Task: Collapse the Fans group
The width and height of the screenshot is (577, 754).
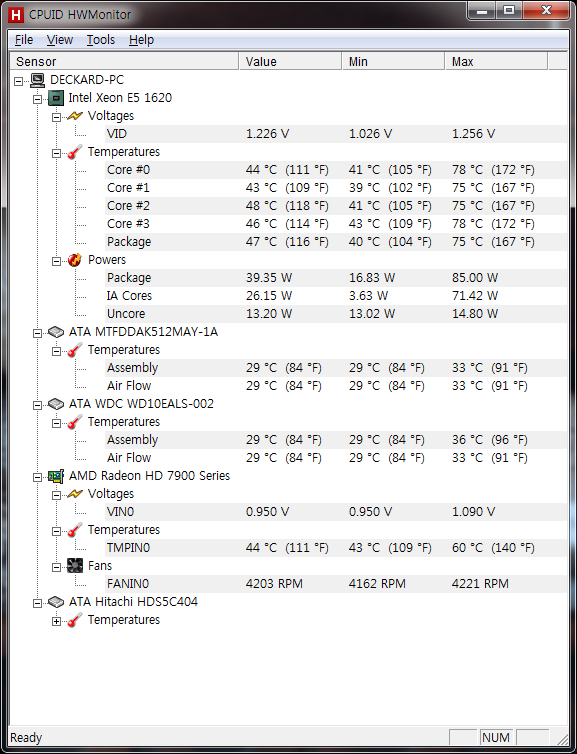Action: (56, 567)
